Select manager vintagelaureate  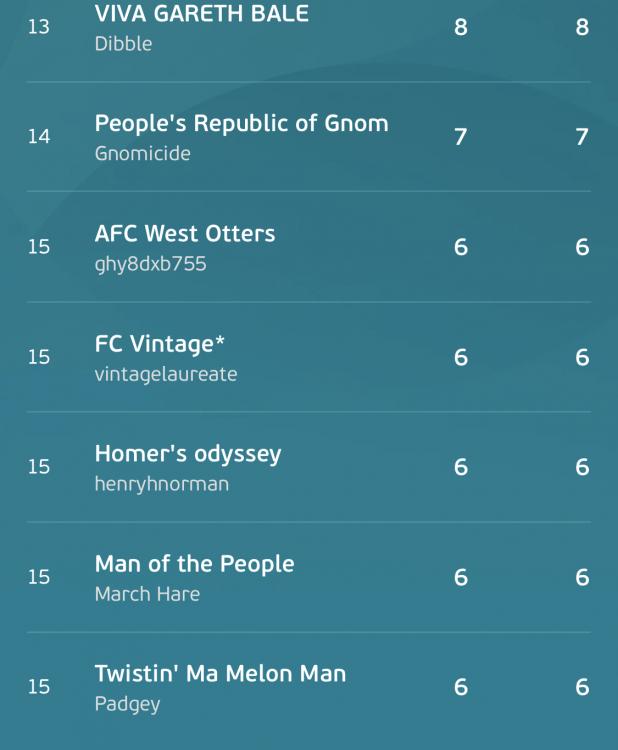click(x=166, y=374)
